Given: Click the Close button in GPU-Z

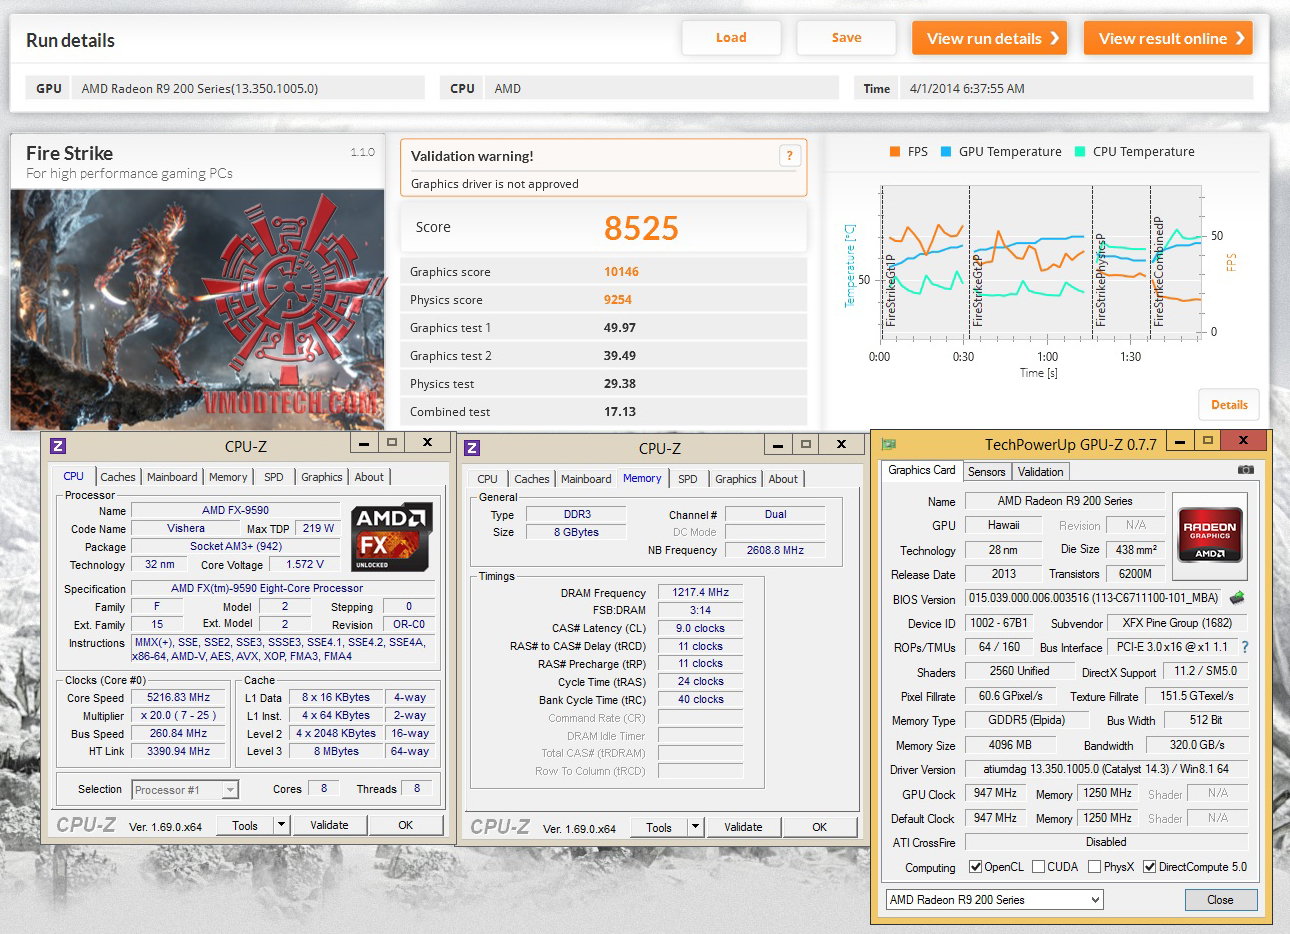Looking at the screenshot, I should tap(1220, 900).
